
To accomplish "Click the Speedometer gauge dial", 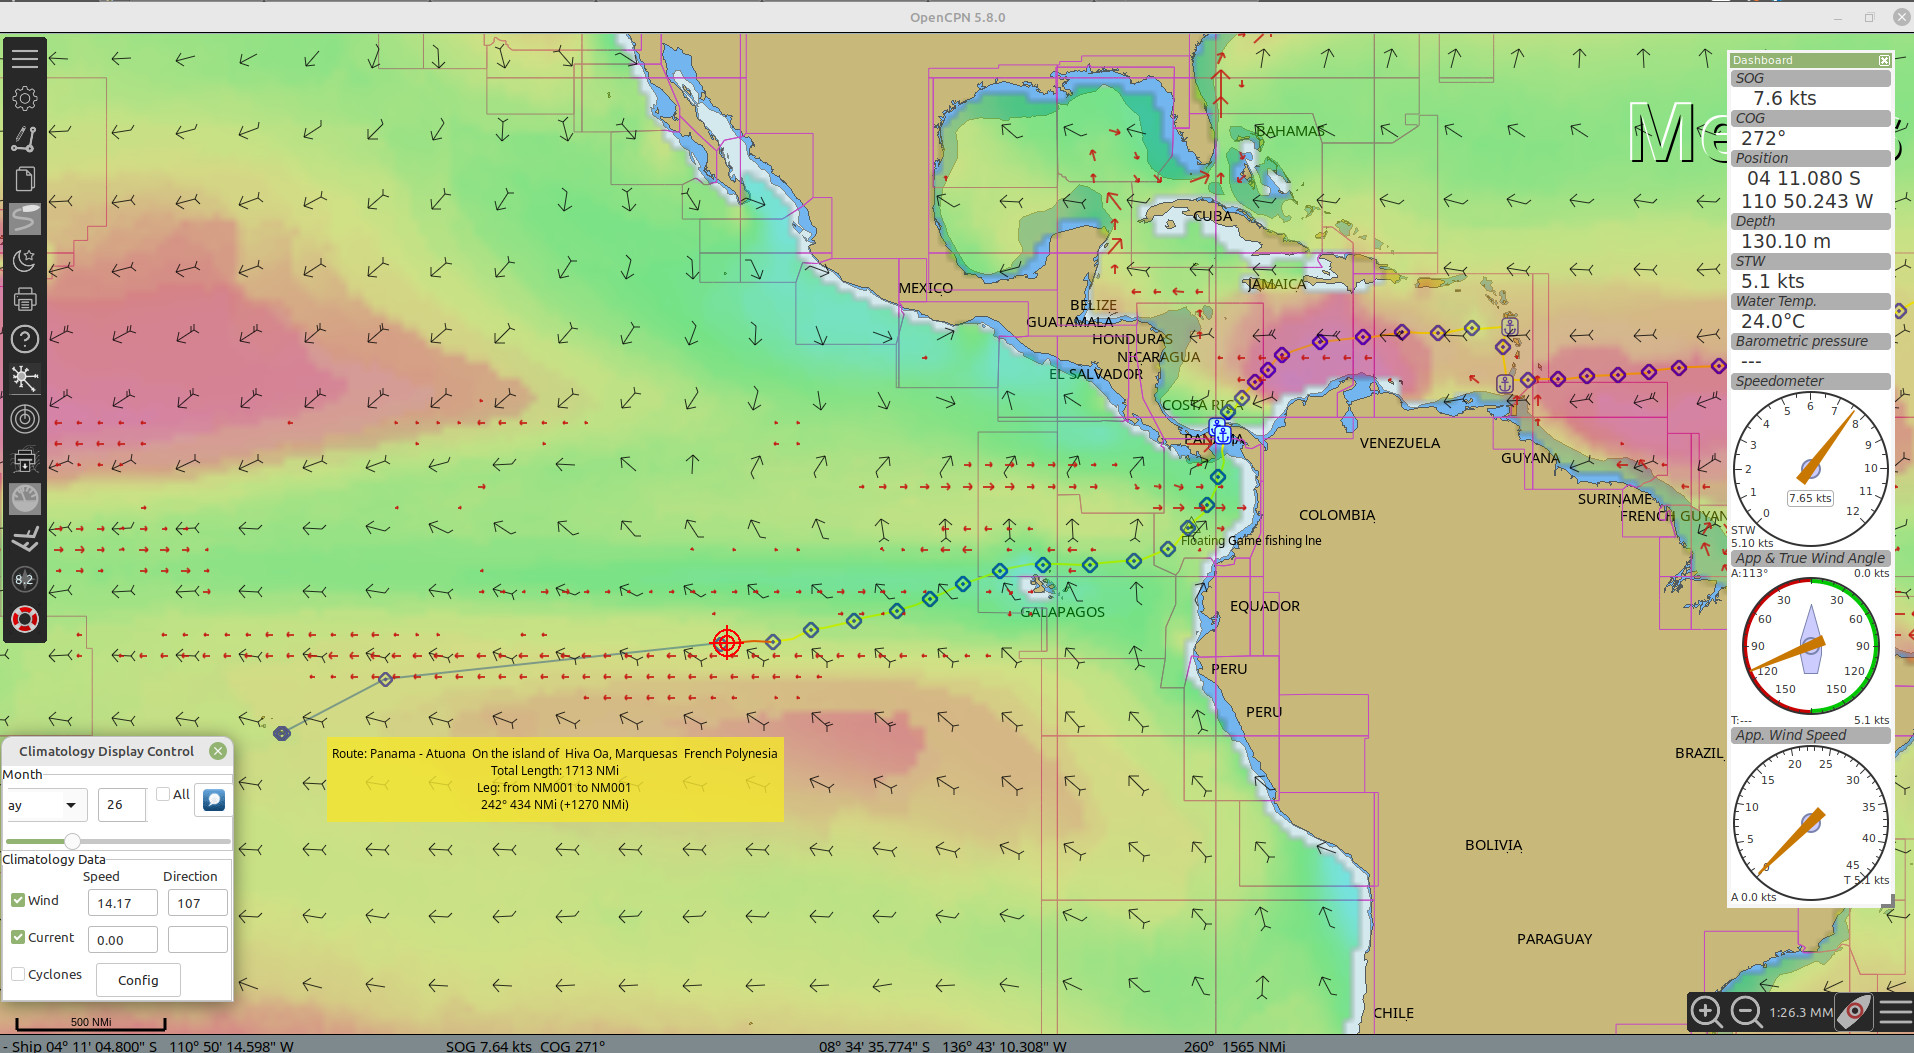I will [x=1810, y=468].
